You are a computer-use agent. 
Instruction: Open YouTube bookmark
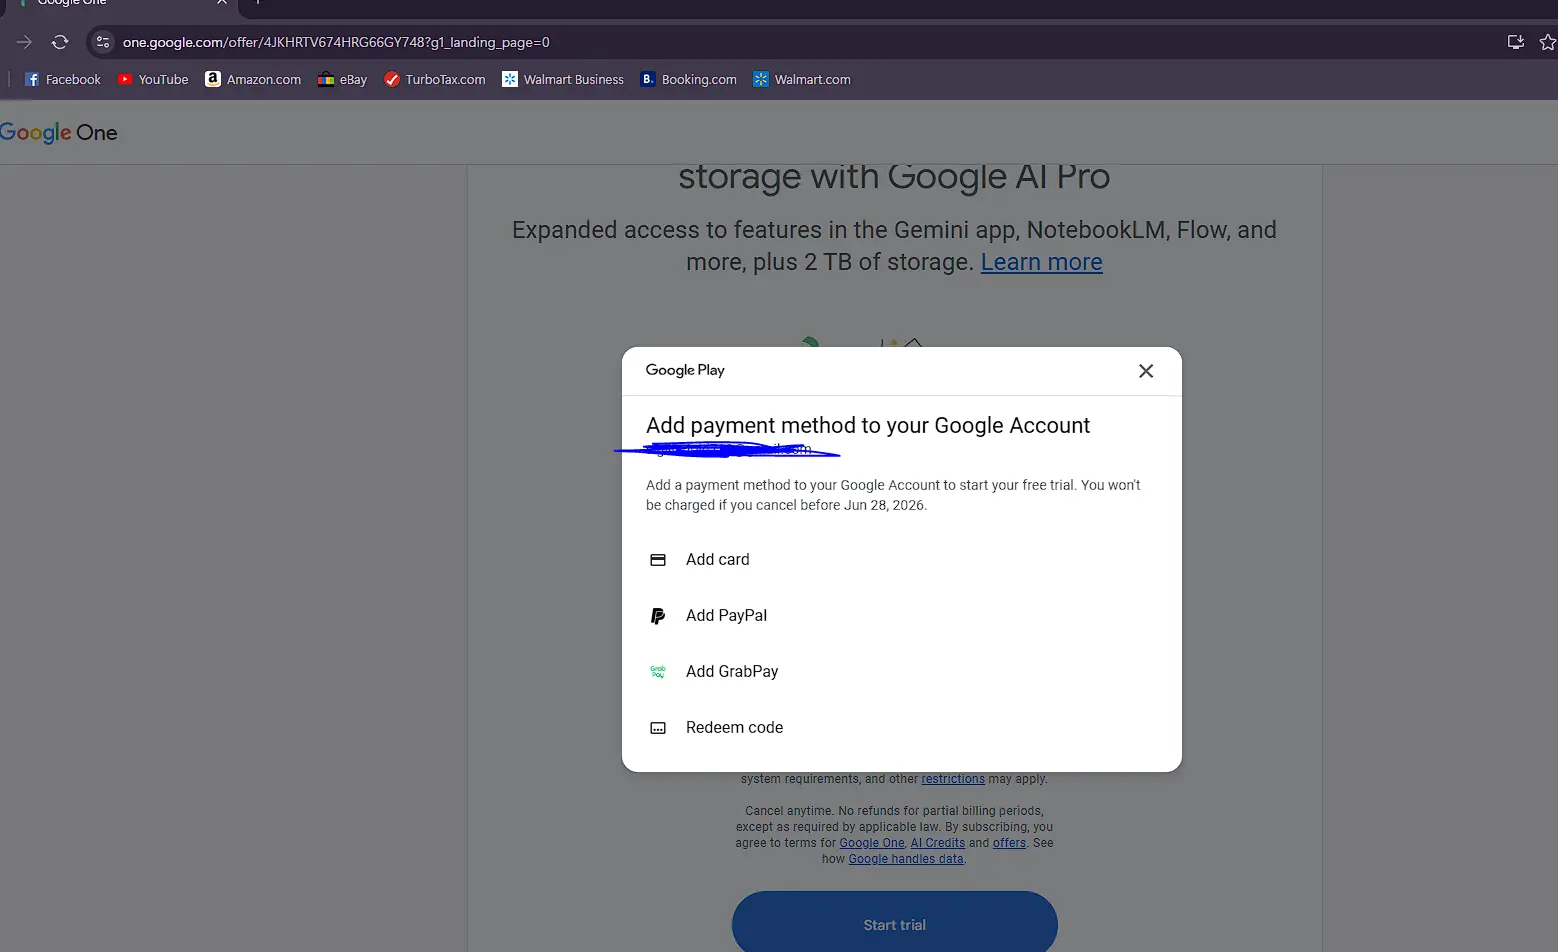(153, 80)
